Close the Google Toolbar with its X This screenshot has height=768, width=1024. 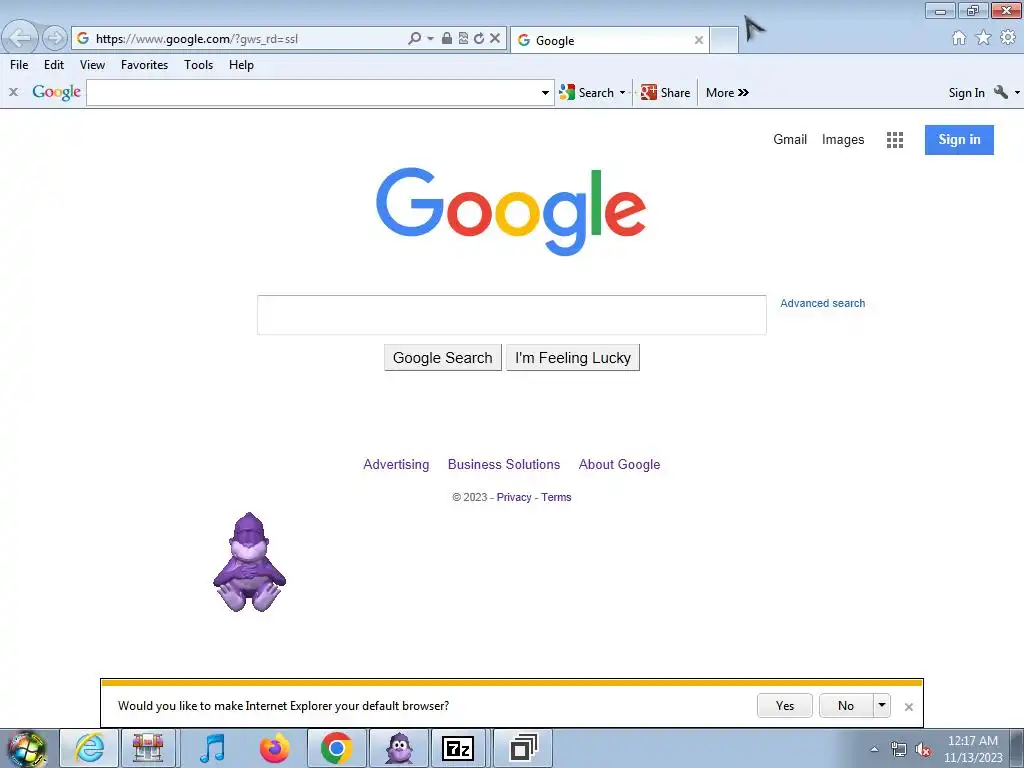click(x=13, y=92)
